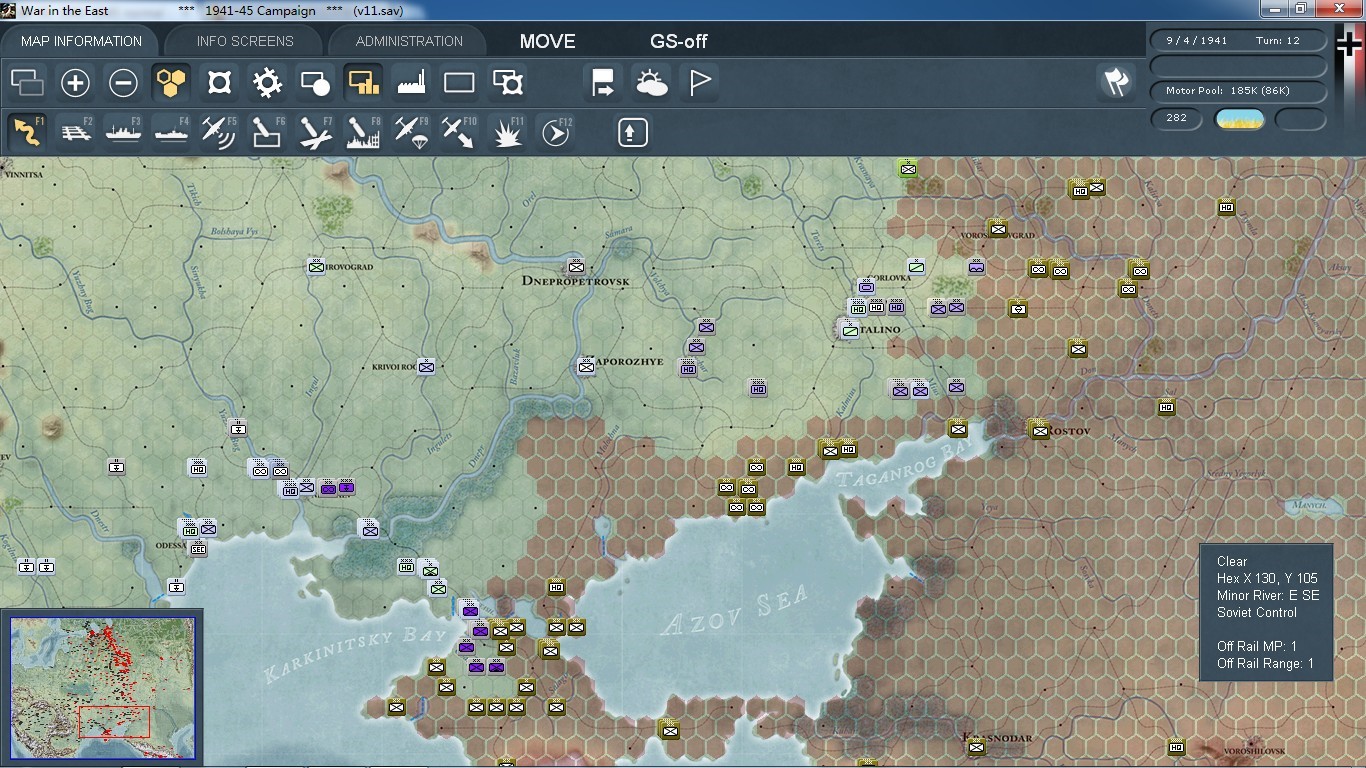1366x768 pixels.
Task: Select the F8 bomb city mode
Action: coord(363,132)
